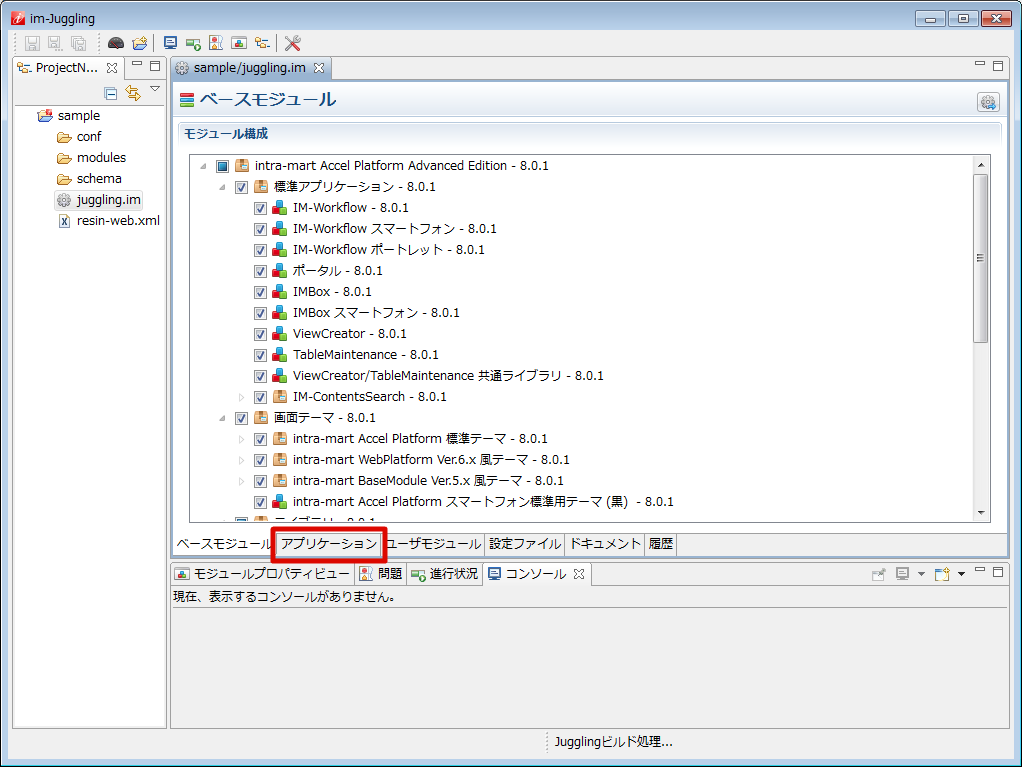This screenshot has height=767, width=1022.
Task: Minimize the project navigator panel
Action: (x=137, y=64)
